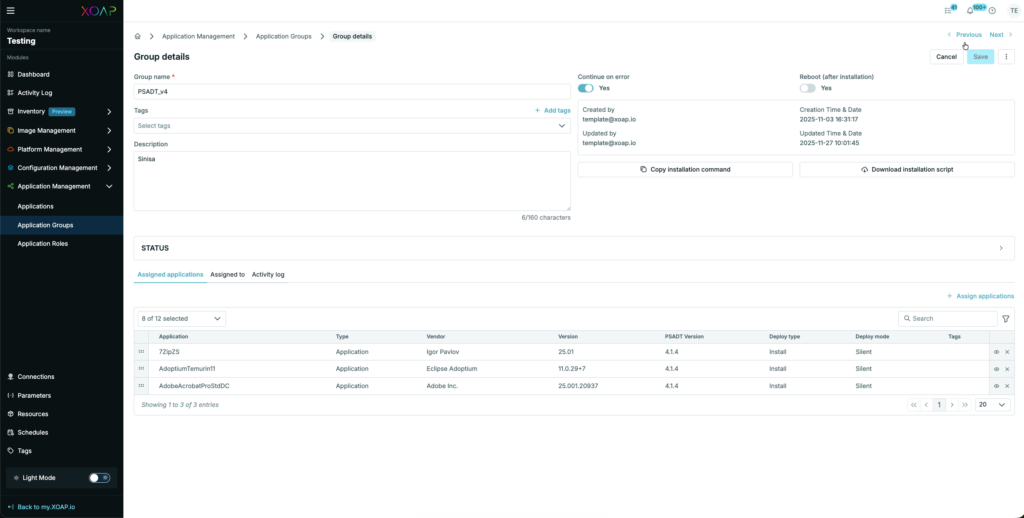Click drag handle icon for AdoptiumTemurin11
Image resolution: width=1024 pixels, height=518 pixels.
(141, 369)
